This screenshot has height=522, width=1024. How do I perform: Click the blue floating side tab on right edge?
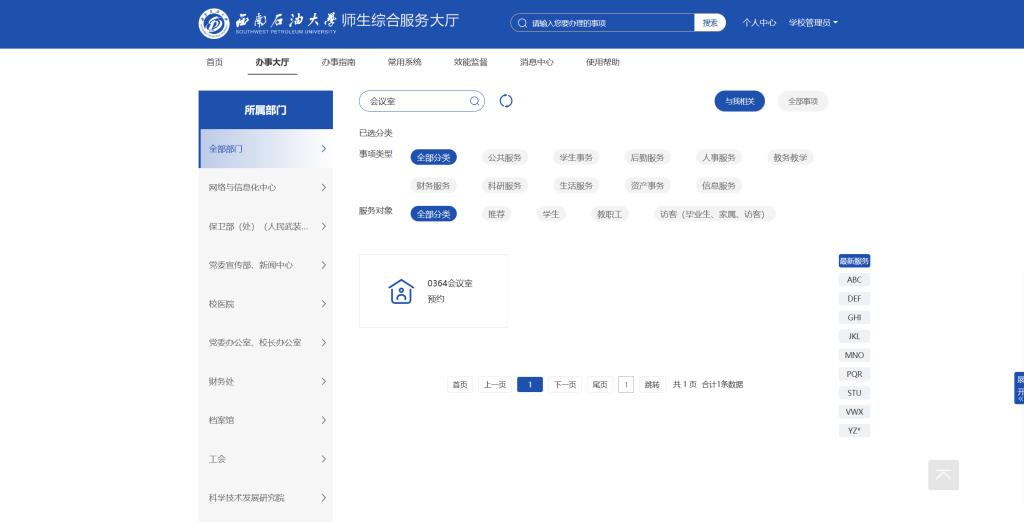1019,388
